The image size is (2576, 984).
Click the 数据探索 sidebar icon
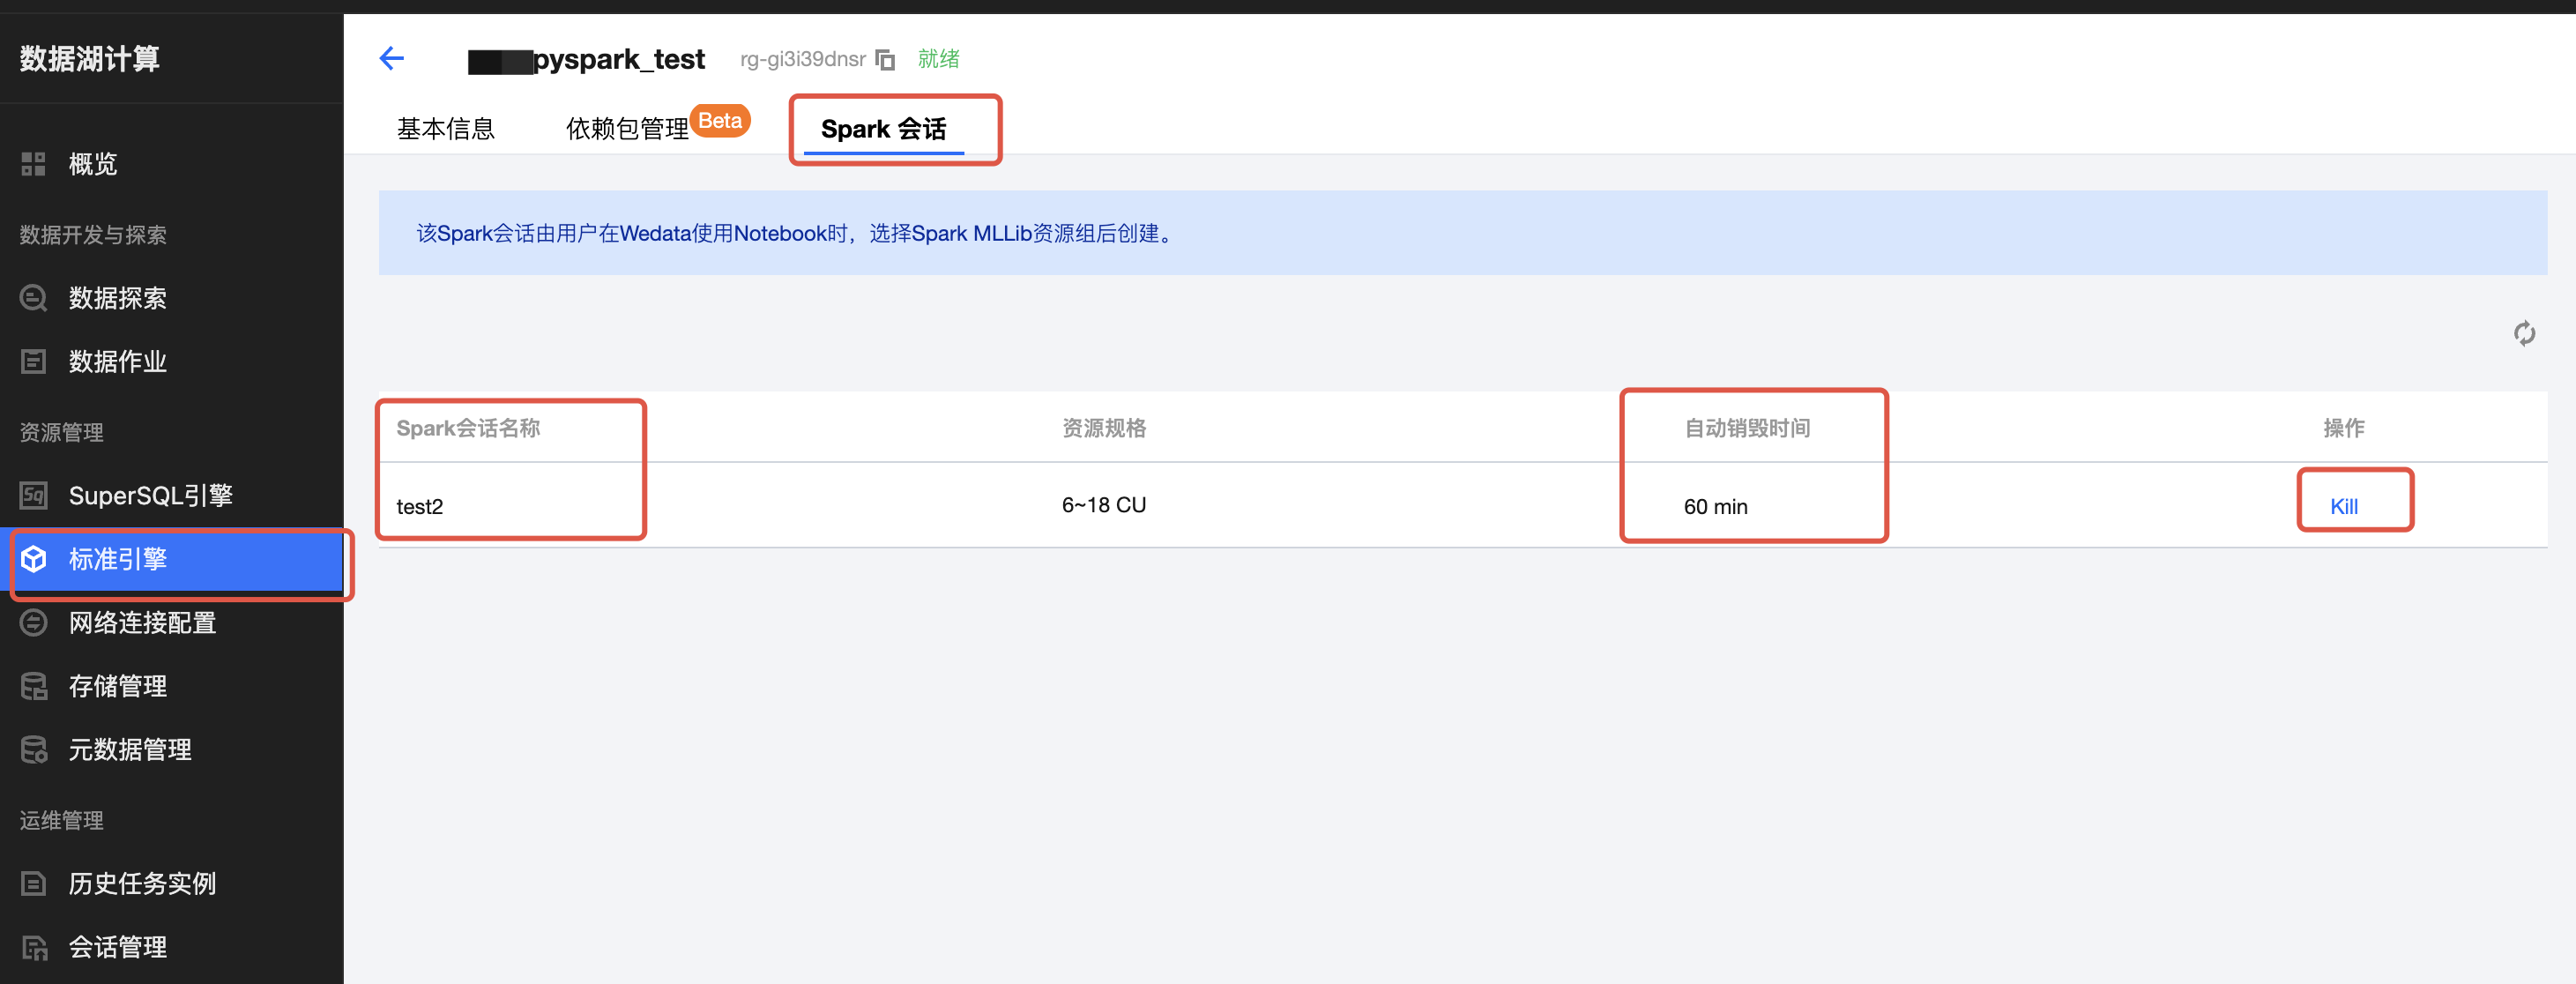click(x=34, y=298)
